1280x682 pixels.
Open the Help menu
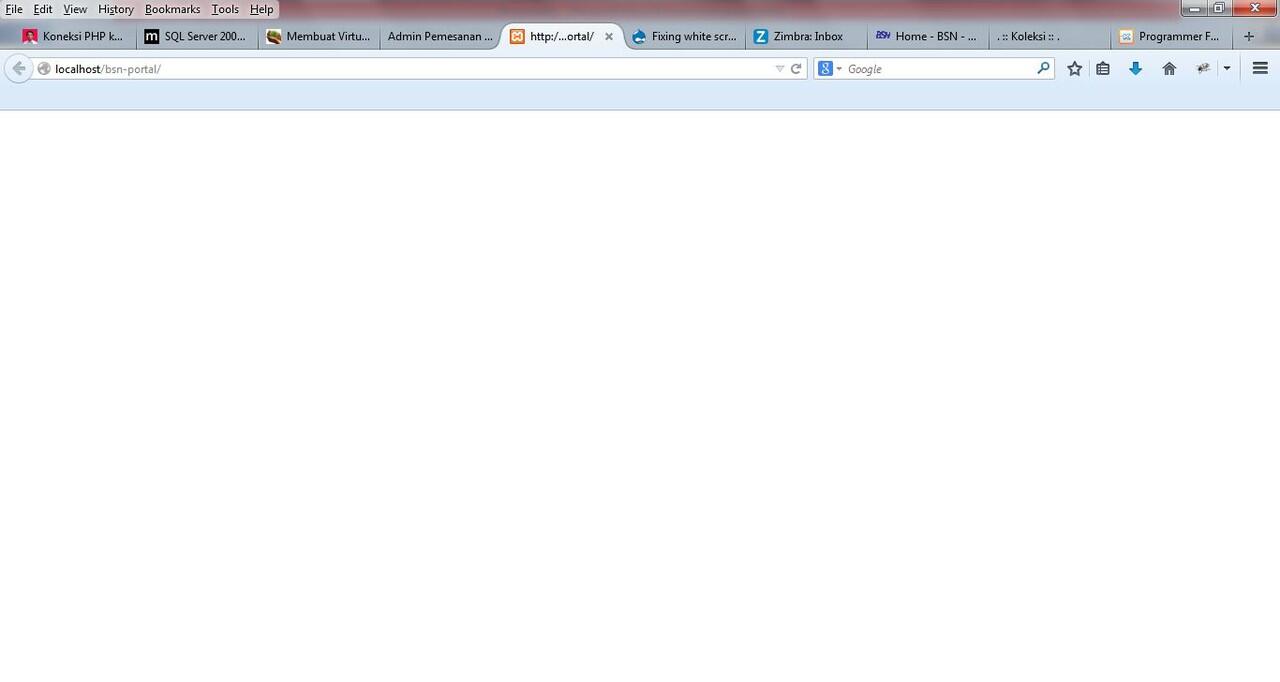pyautogui.click(x=262, y=9)
